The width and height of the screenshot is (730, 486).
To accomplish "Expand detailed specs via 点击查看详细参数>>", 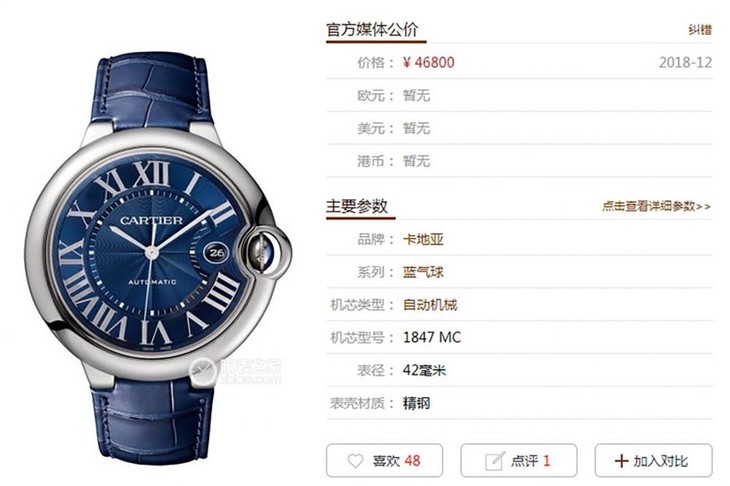I will pyautogui.click(x=656, y=206).
